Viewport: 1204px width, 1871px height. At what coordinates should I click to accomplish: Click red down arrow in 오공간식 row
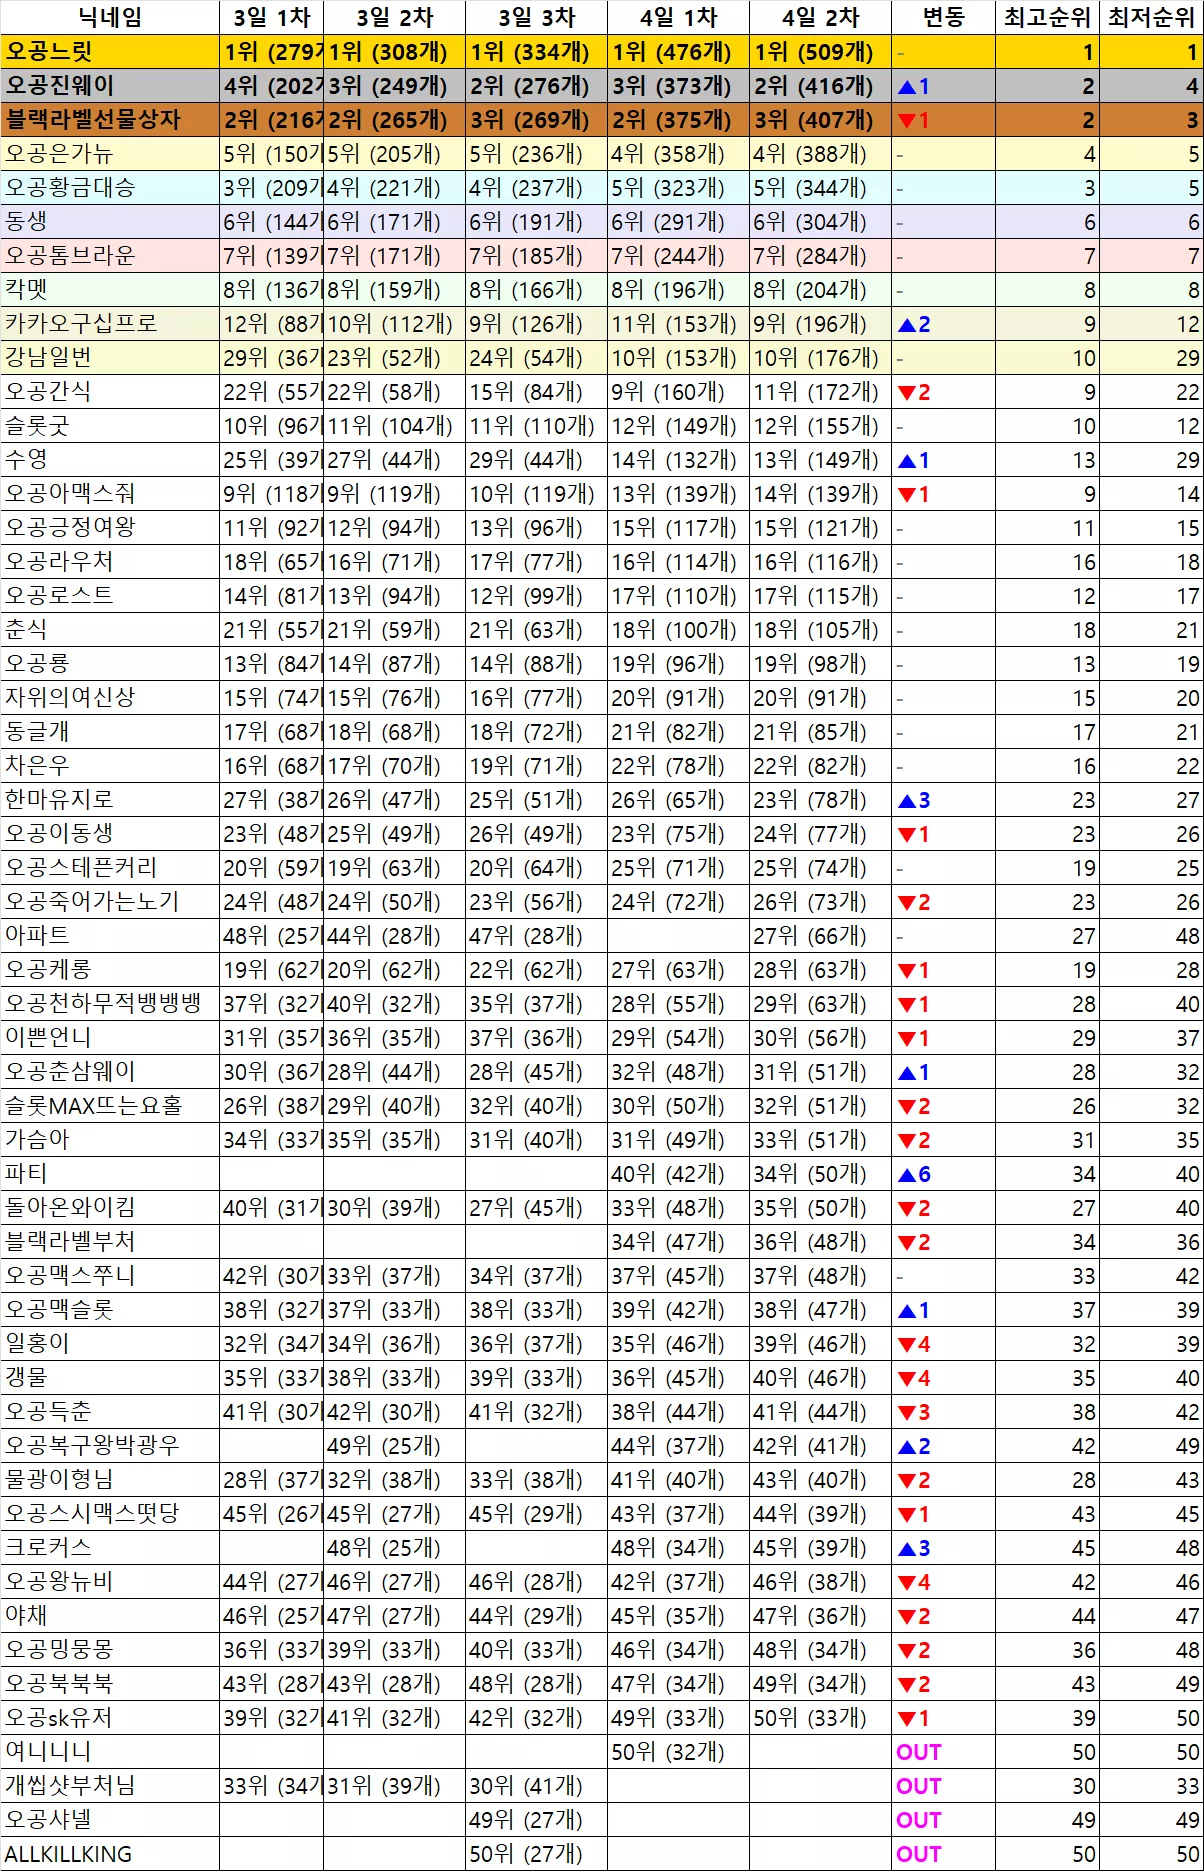(907, 392)
